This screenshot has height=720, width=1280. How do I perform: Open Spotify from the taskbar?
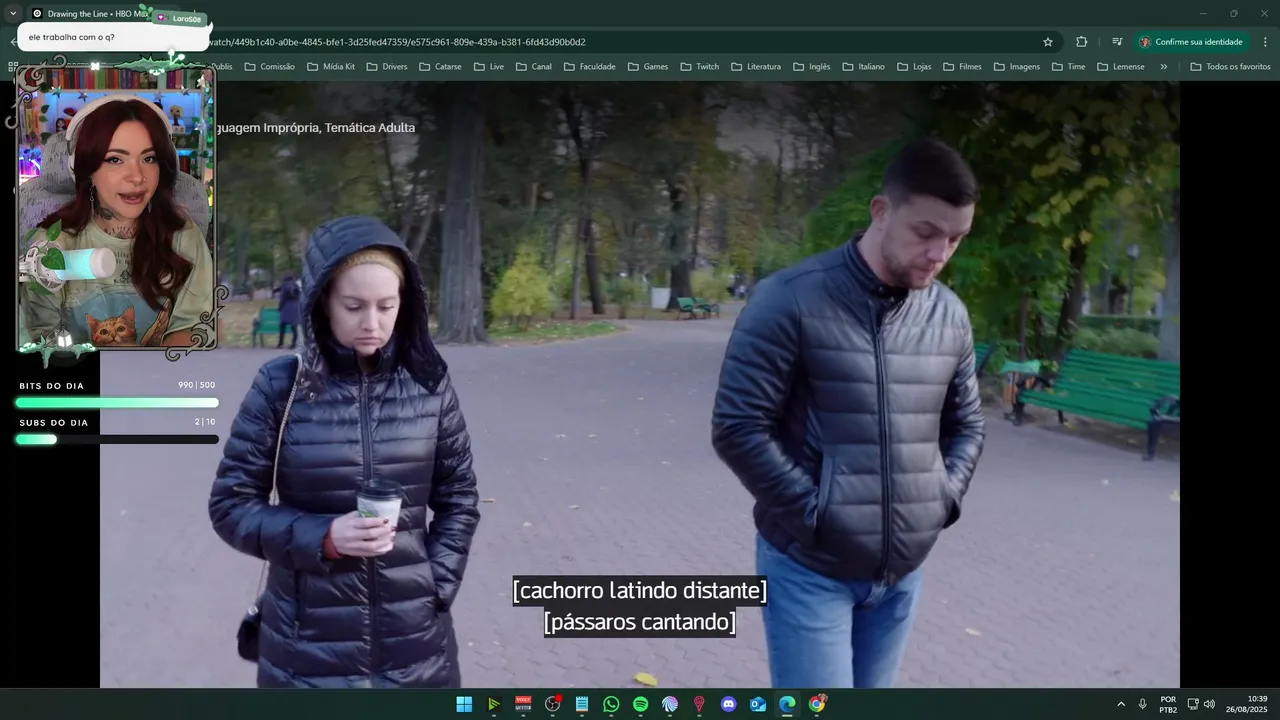coord(640,704)
